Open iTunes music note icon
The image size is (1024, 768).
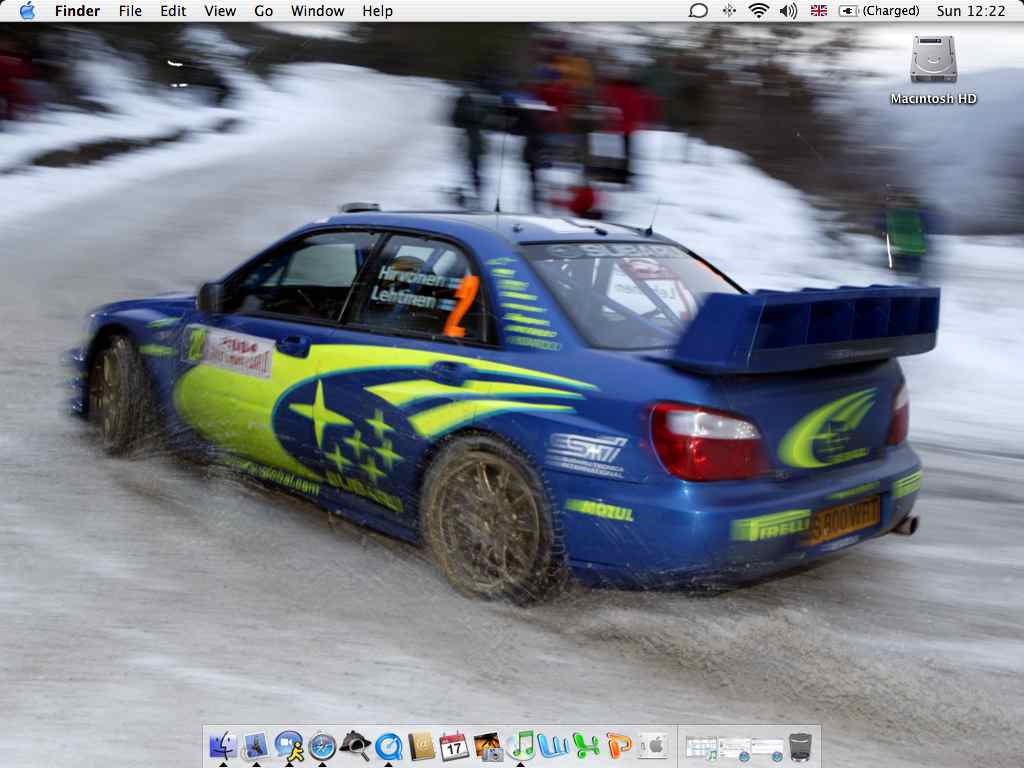pyautogui.click(x=521, y=745)
